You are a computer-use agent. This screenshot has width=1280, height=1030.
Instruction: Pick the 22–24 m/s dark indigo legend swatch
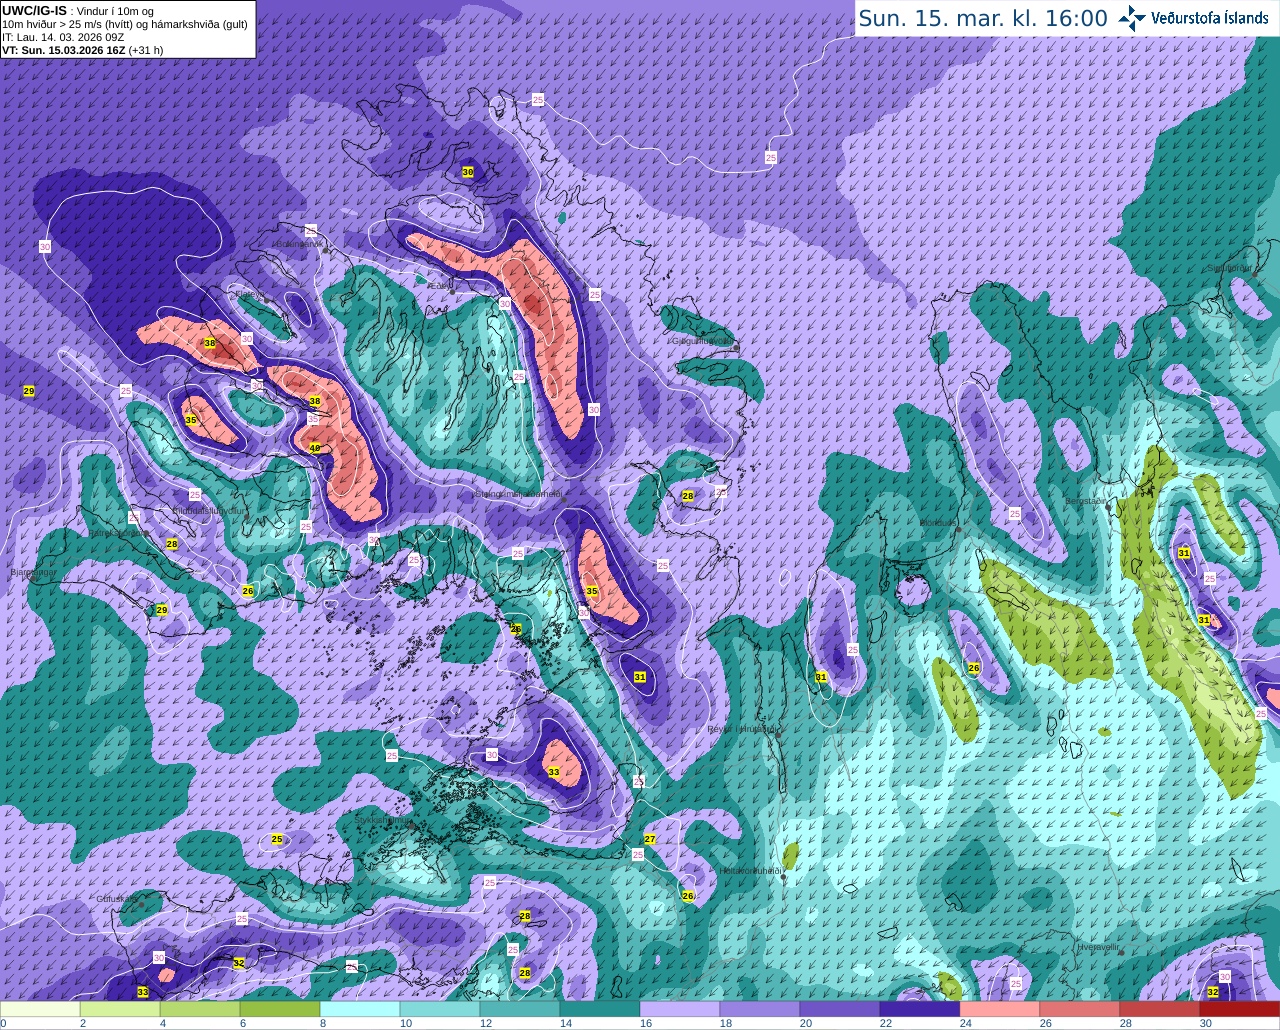pyautogui.click(x=920, y=1009)
